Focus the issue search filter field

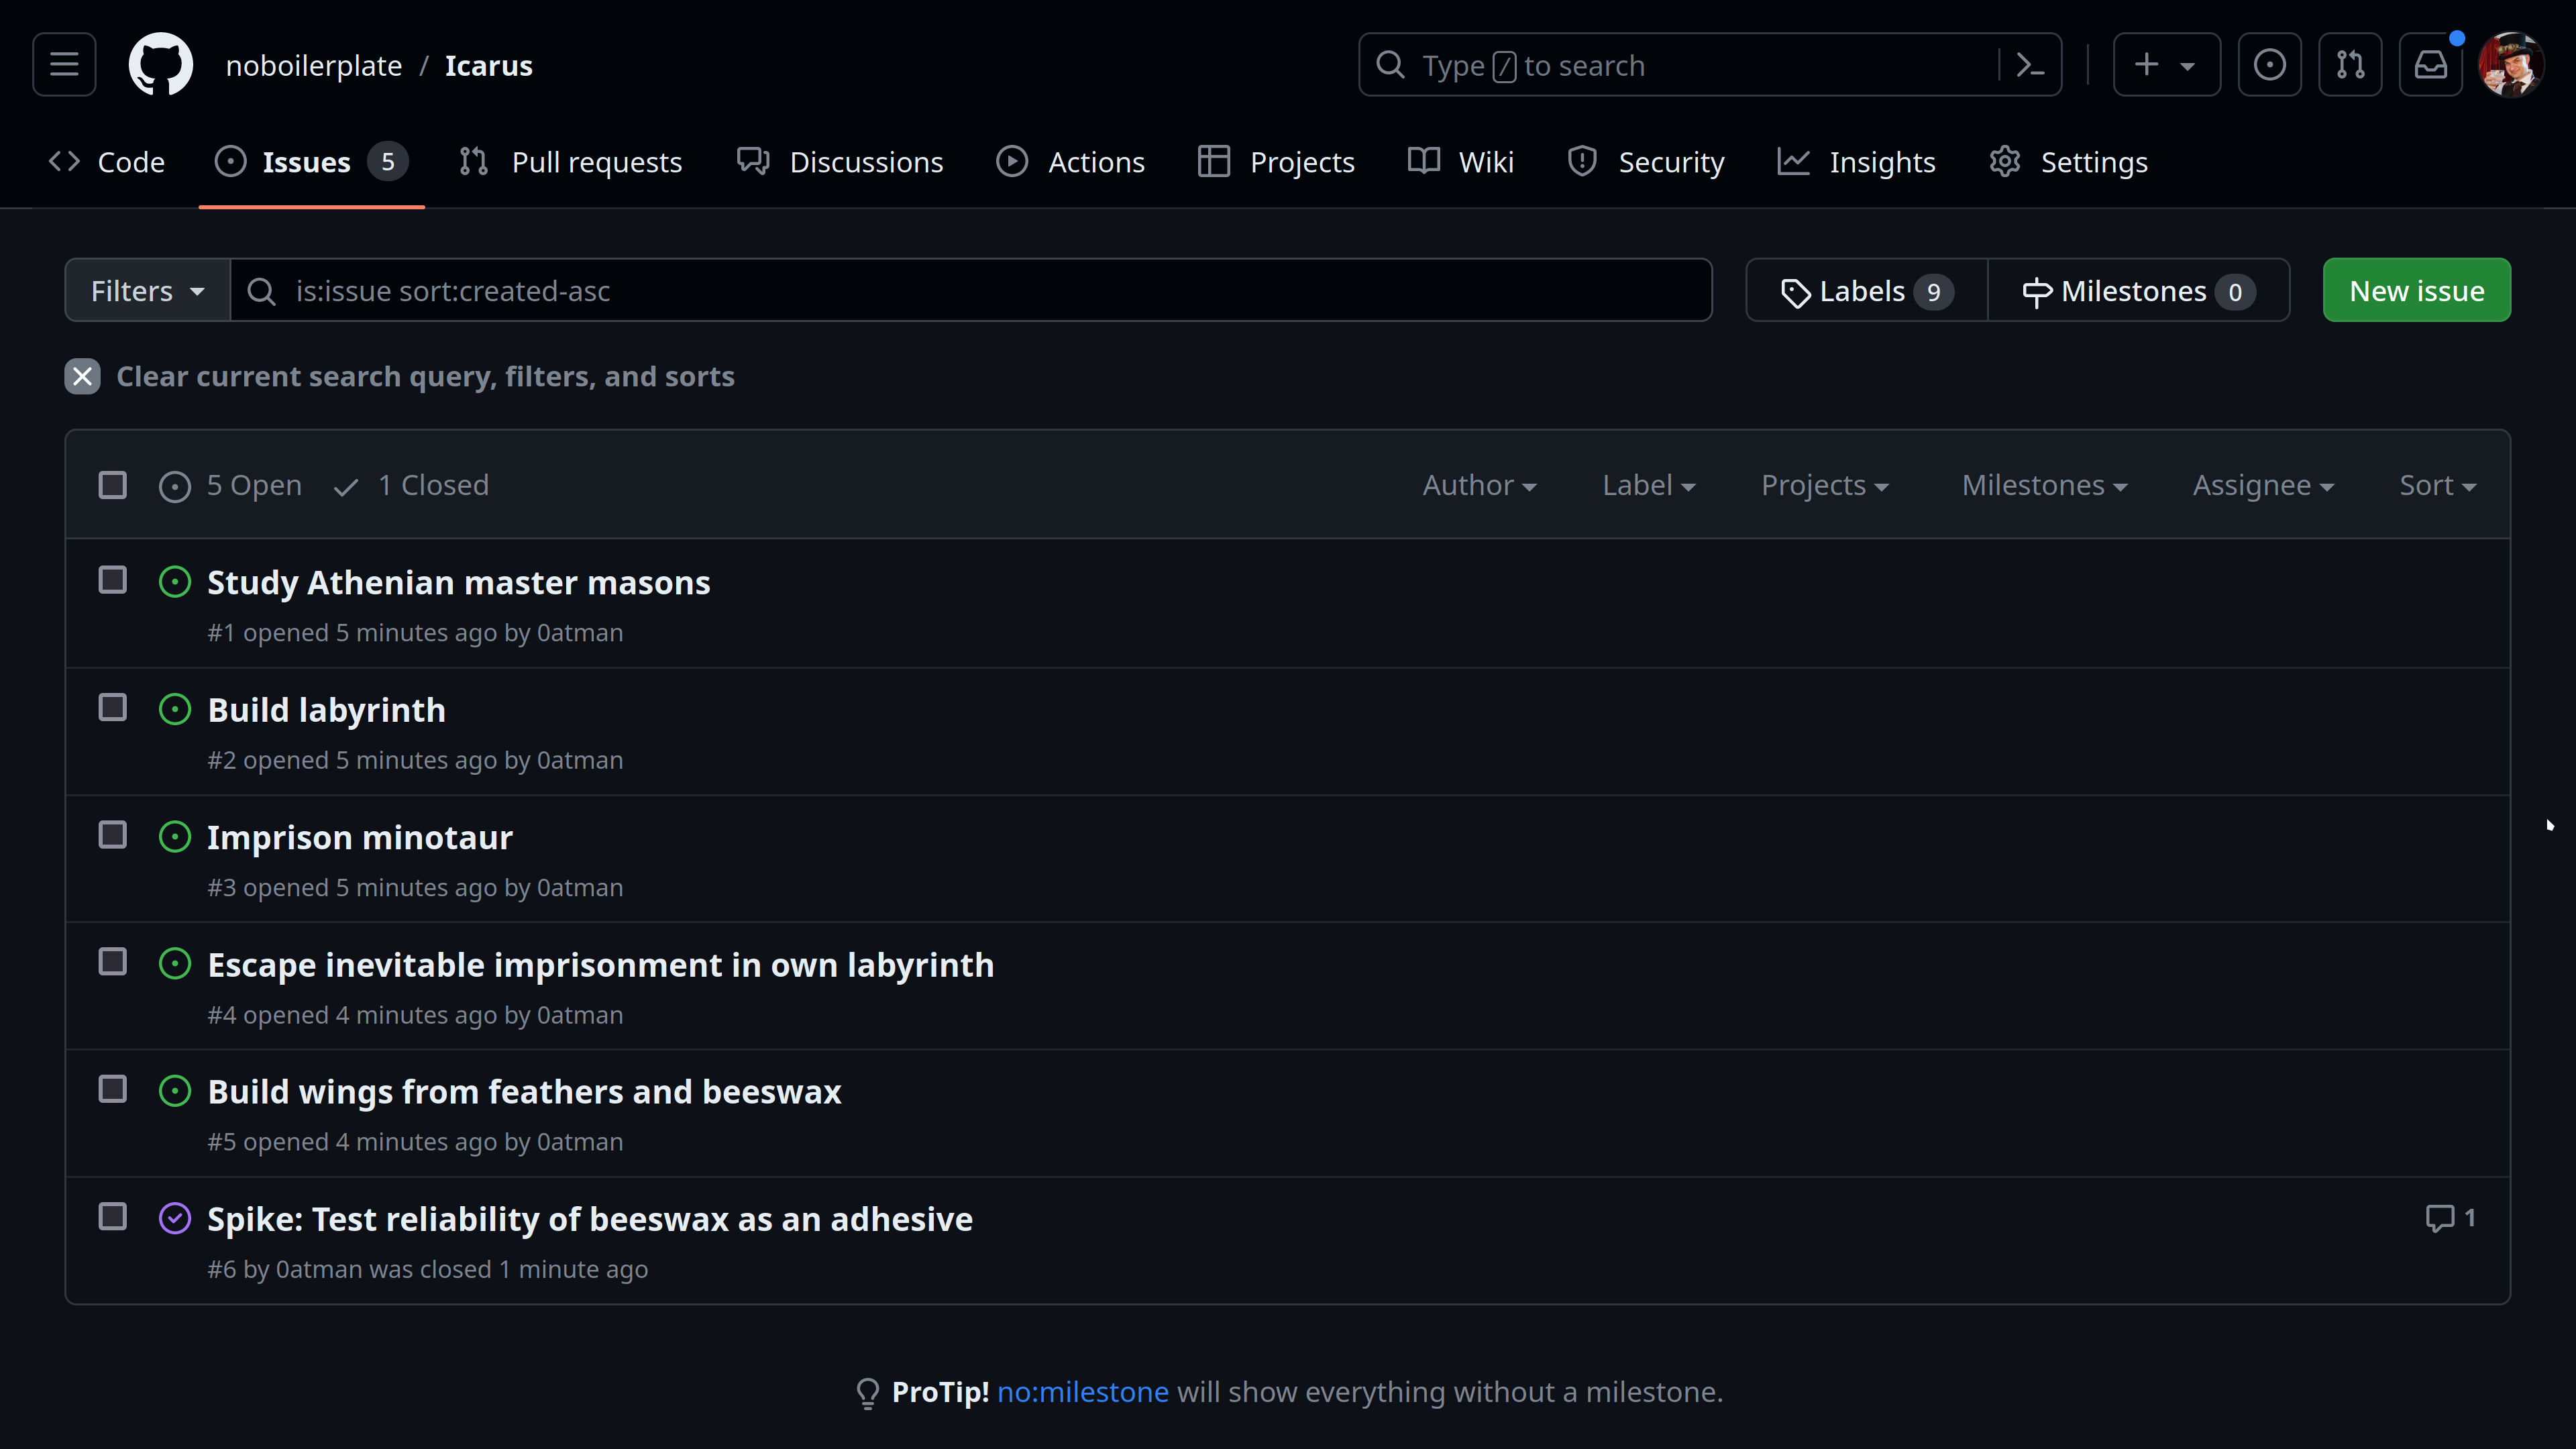tap(971, 291)
